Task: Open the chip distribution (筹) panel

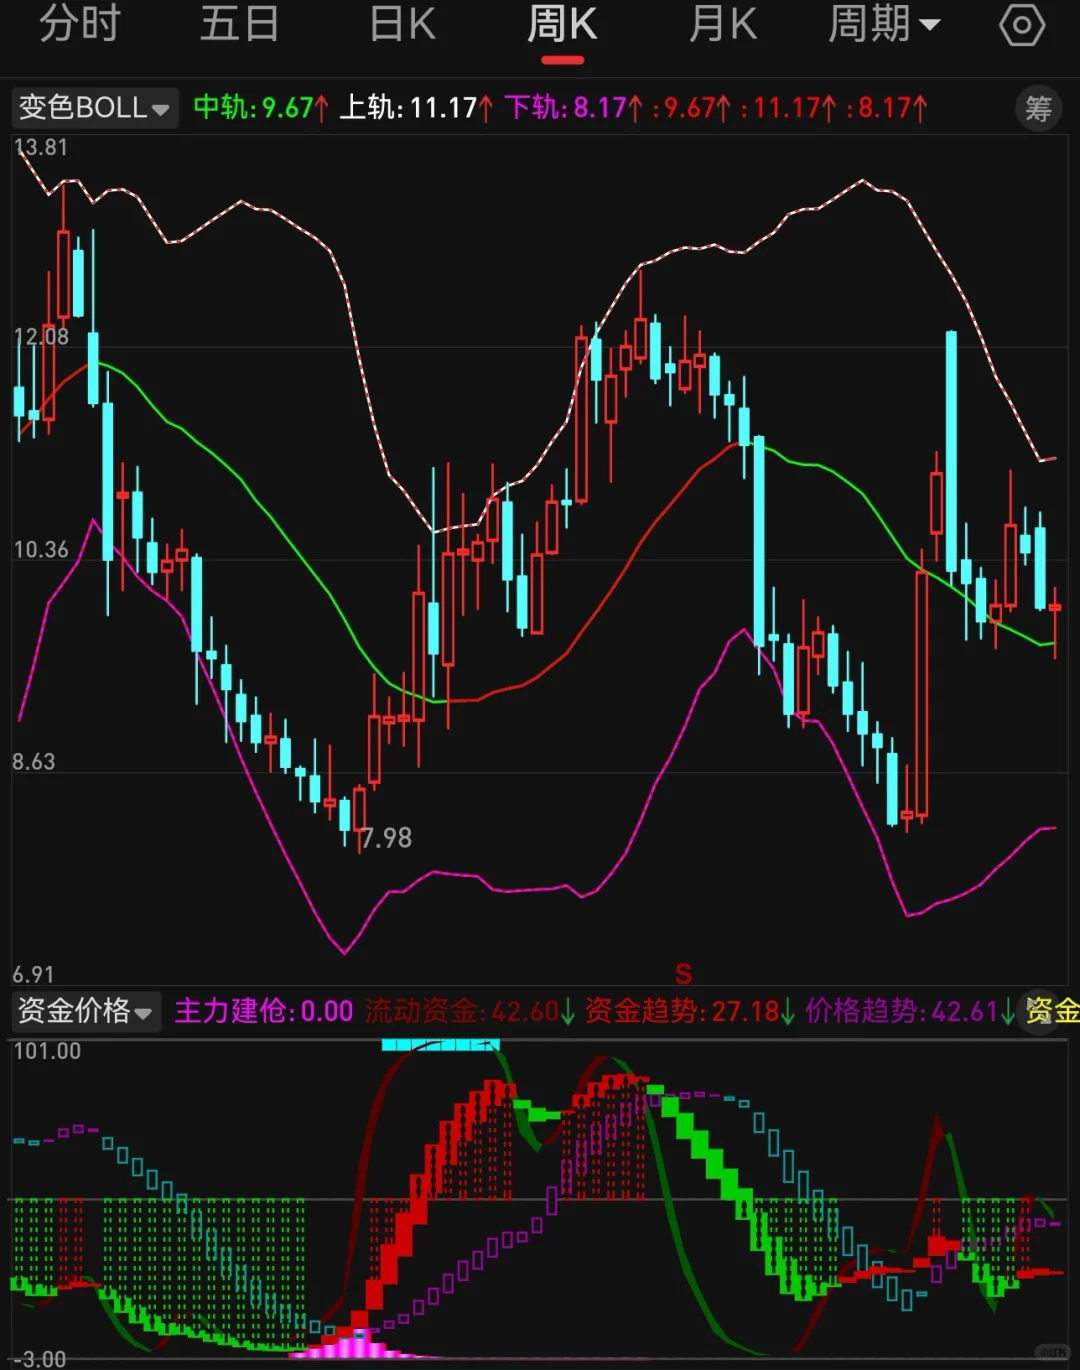Action: coord(1038,108)
